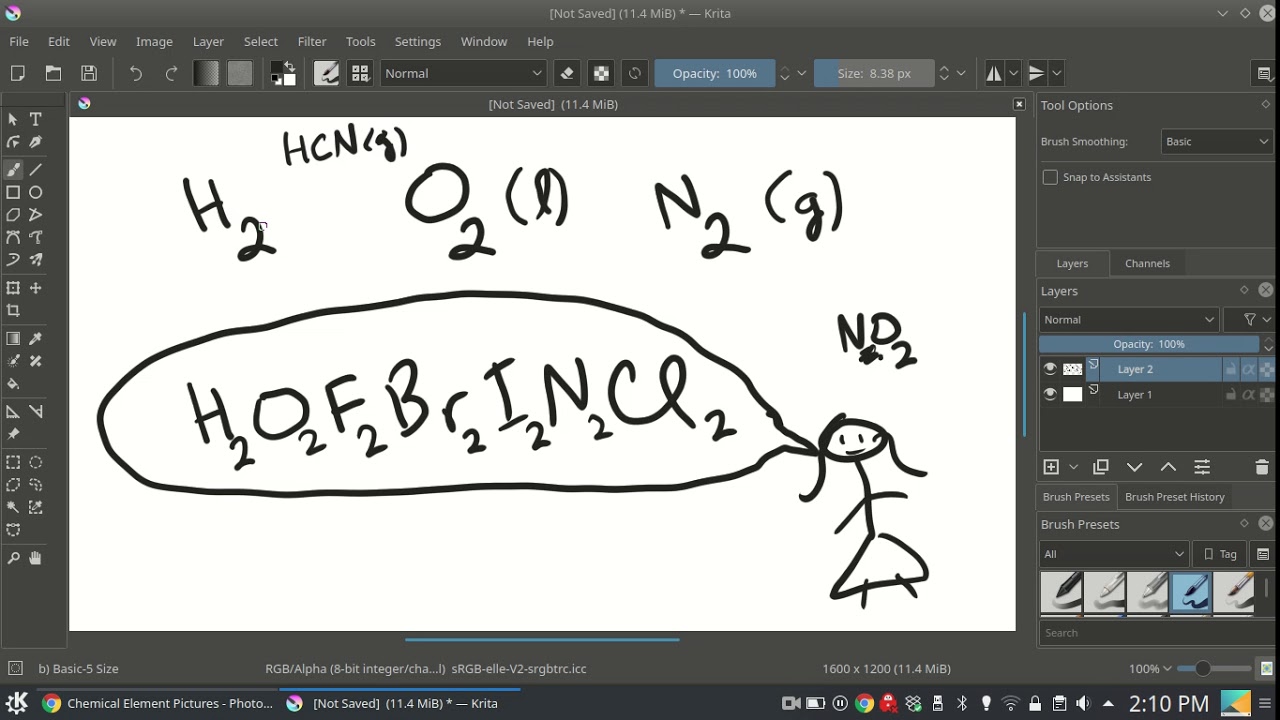Toggle lock on Layer 1
The height and width of the screenshot is (720, 1280).
point(1231,395)
